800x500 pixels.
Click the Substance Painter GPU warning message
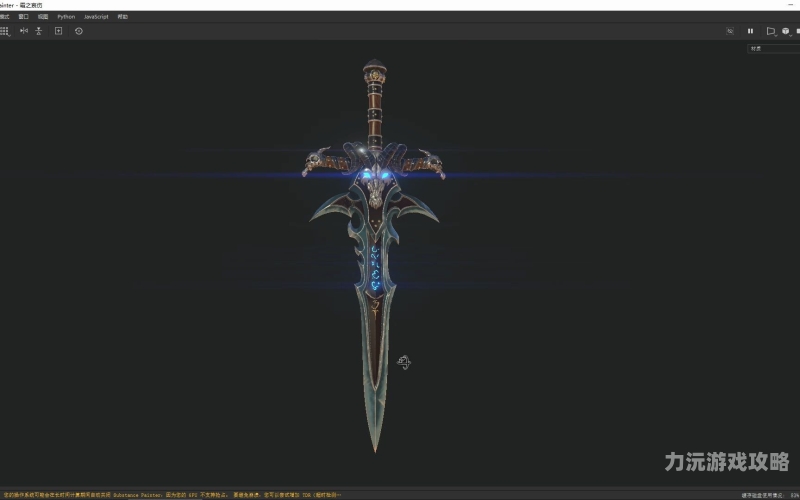click(x=171, y=495)
